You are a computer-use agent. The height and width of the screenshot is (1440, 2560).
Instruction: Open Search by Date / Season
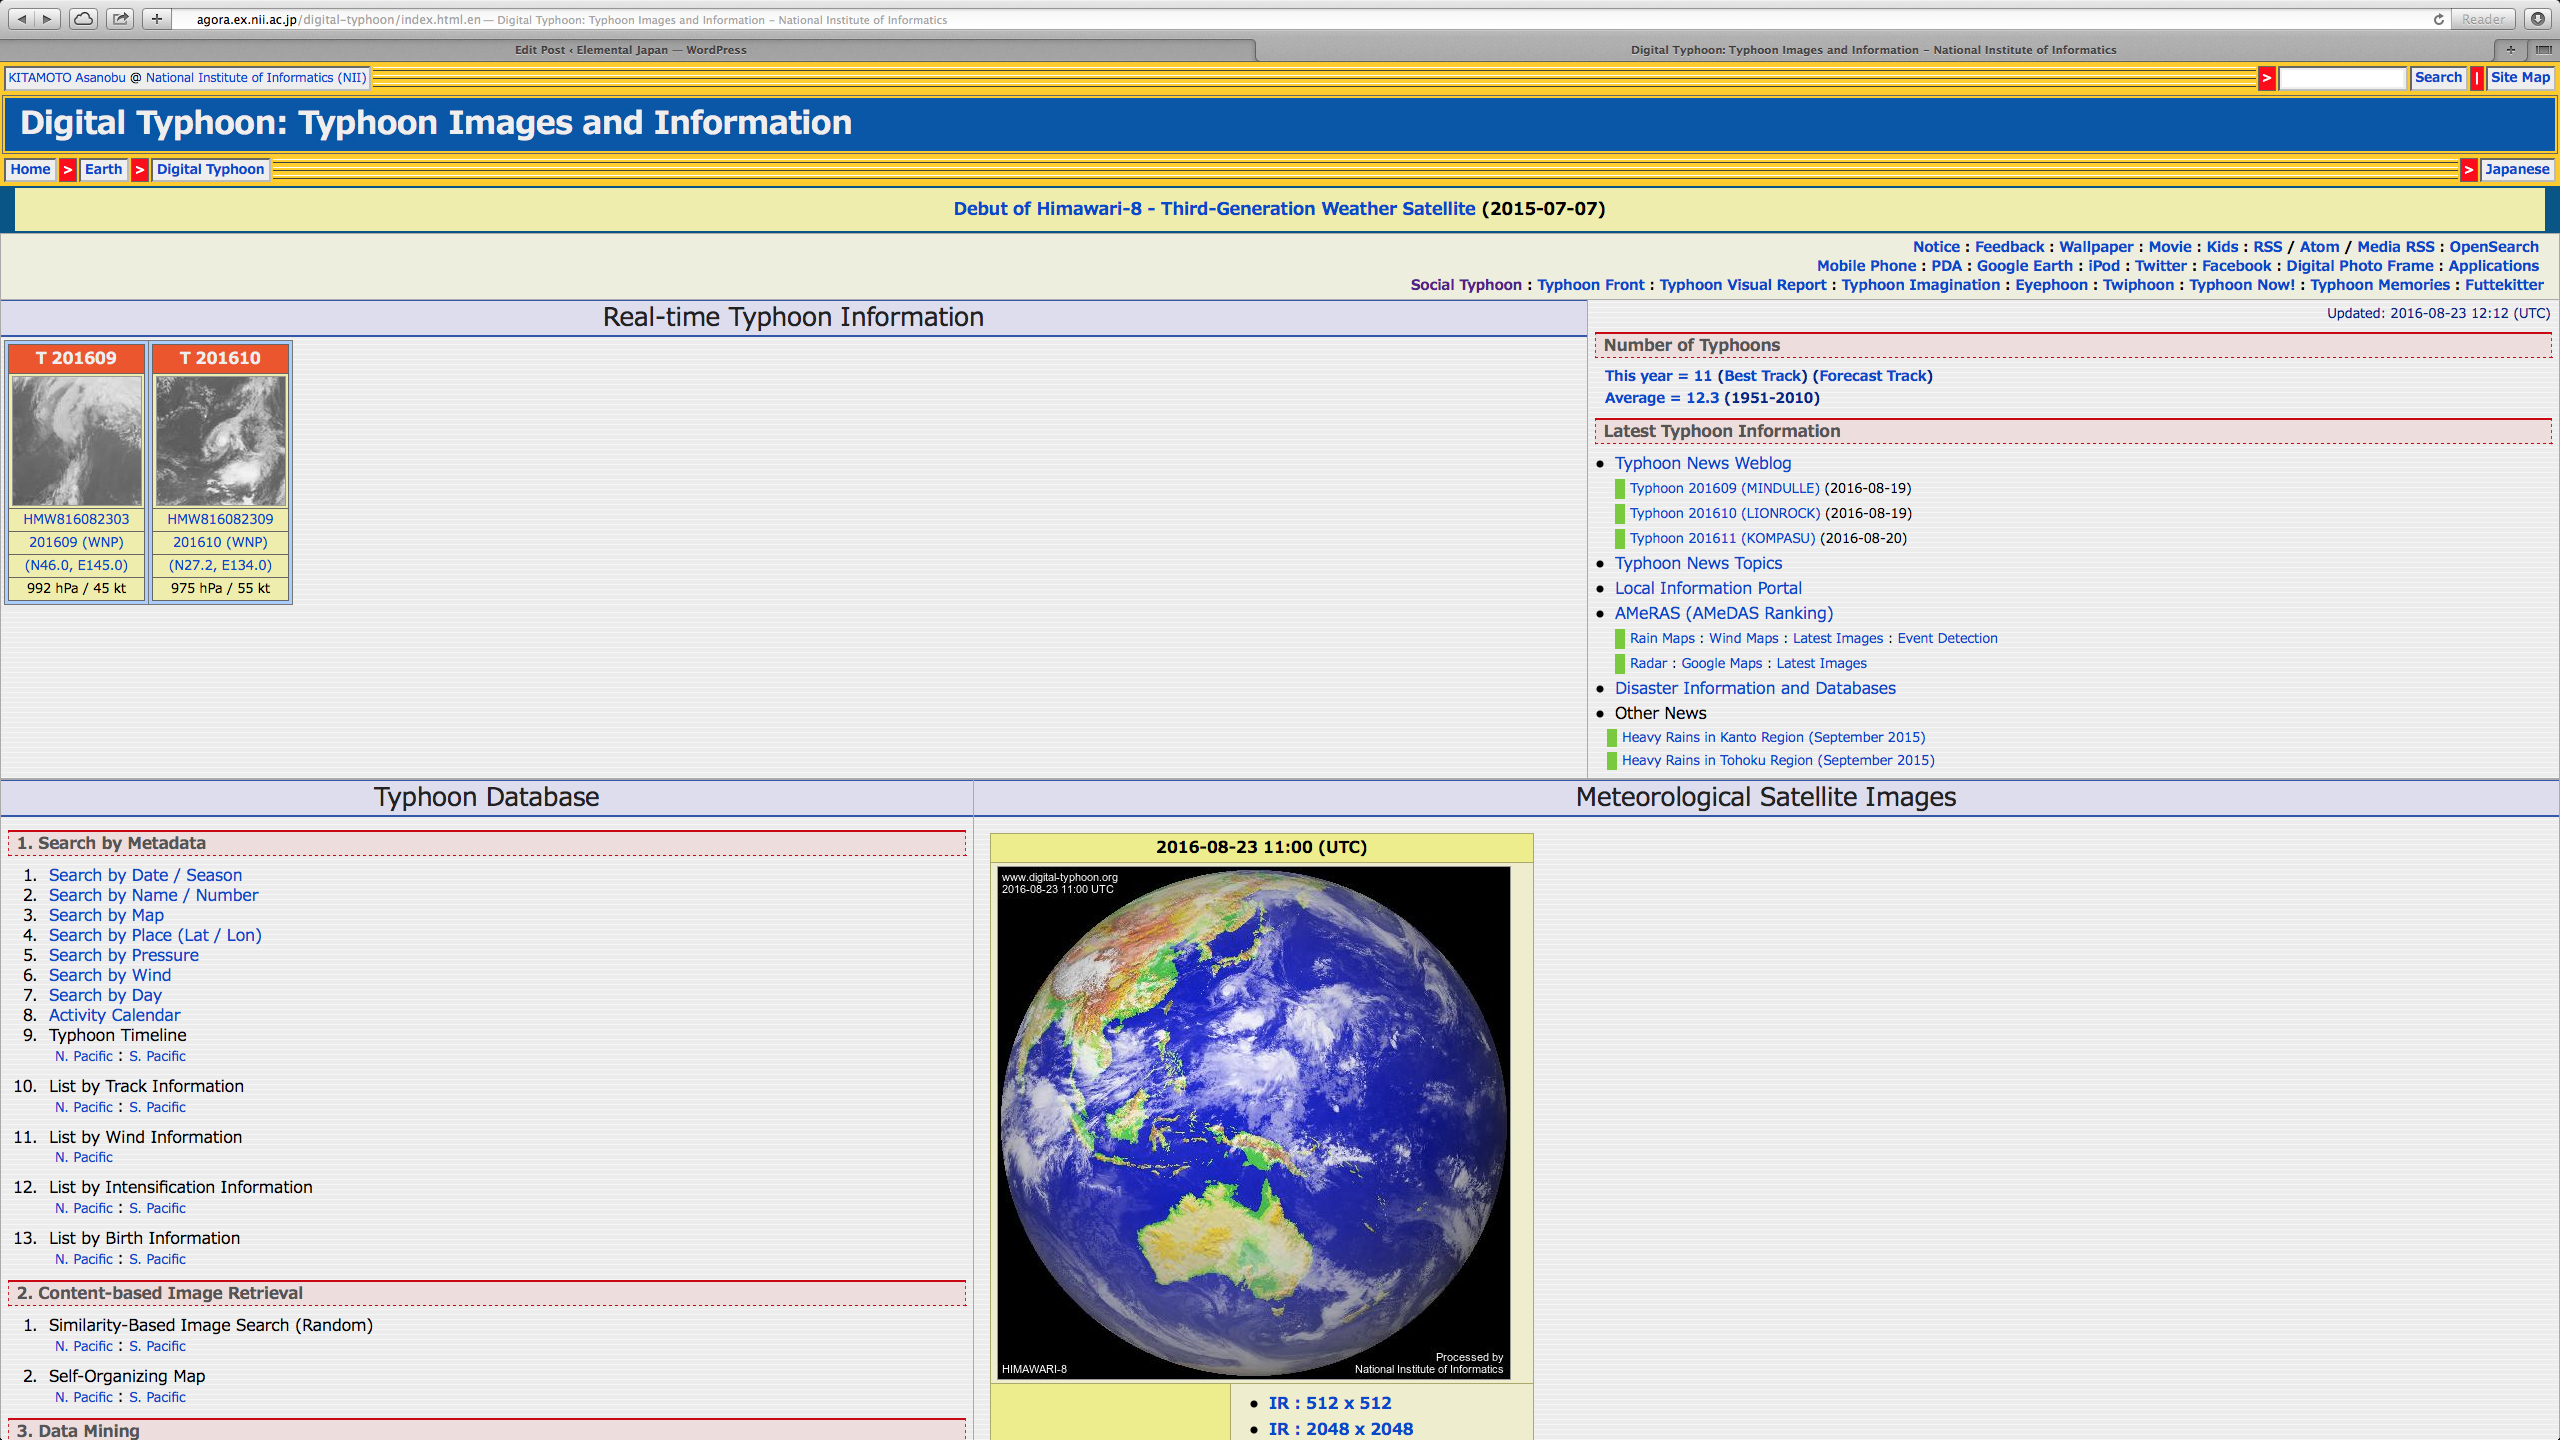145,875
